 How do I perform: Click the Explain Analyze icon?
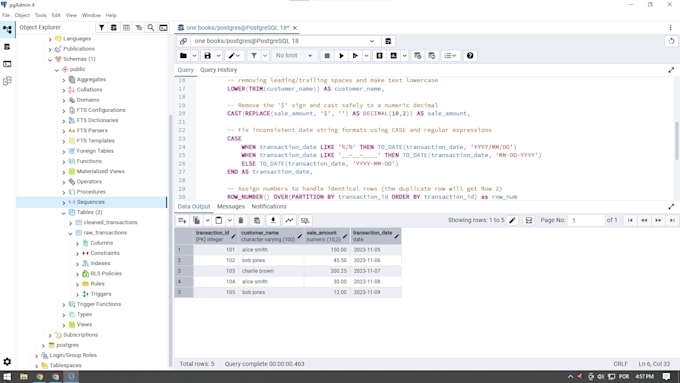point(393,56)
